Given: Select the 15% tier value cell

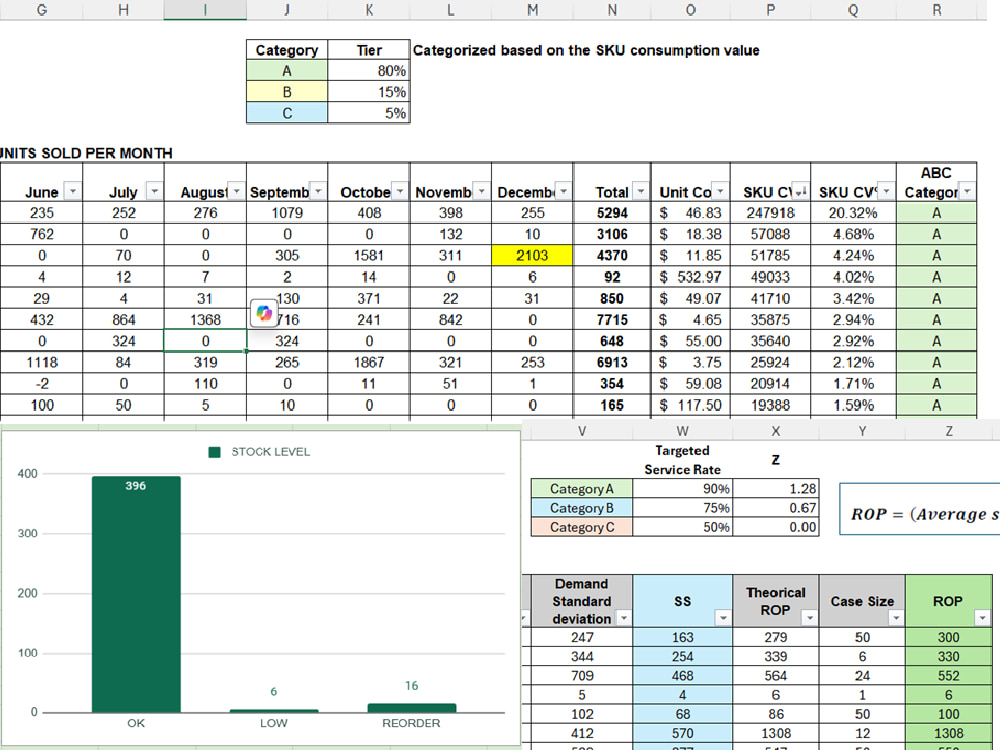Looking at the screenshot, I should pyautogui.click(x=369, y=92).
